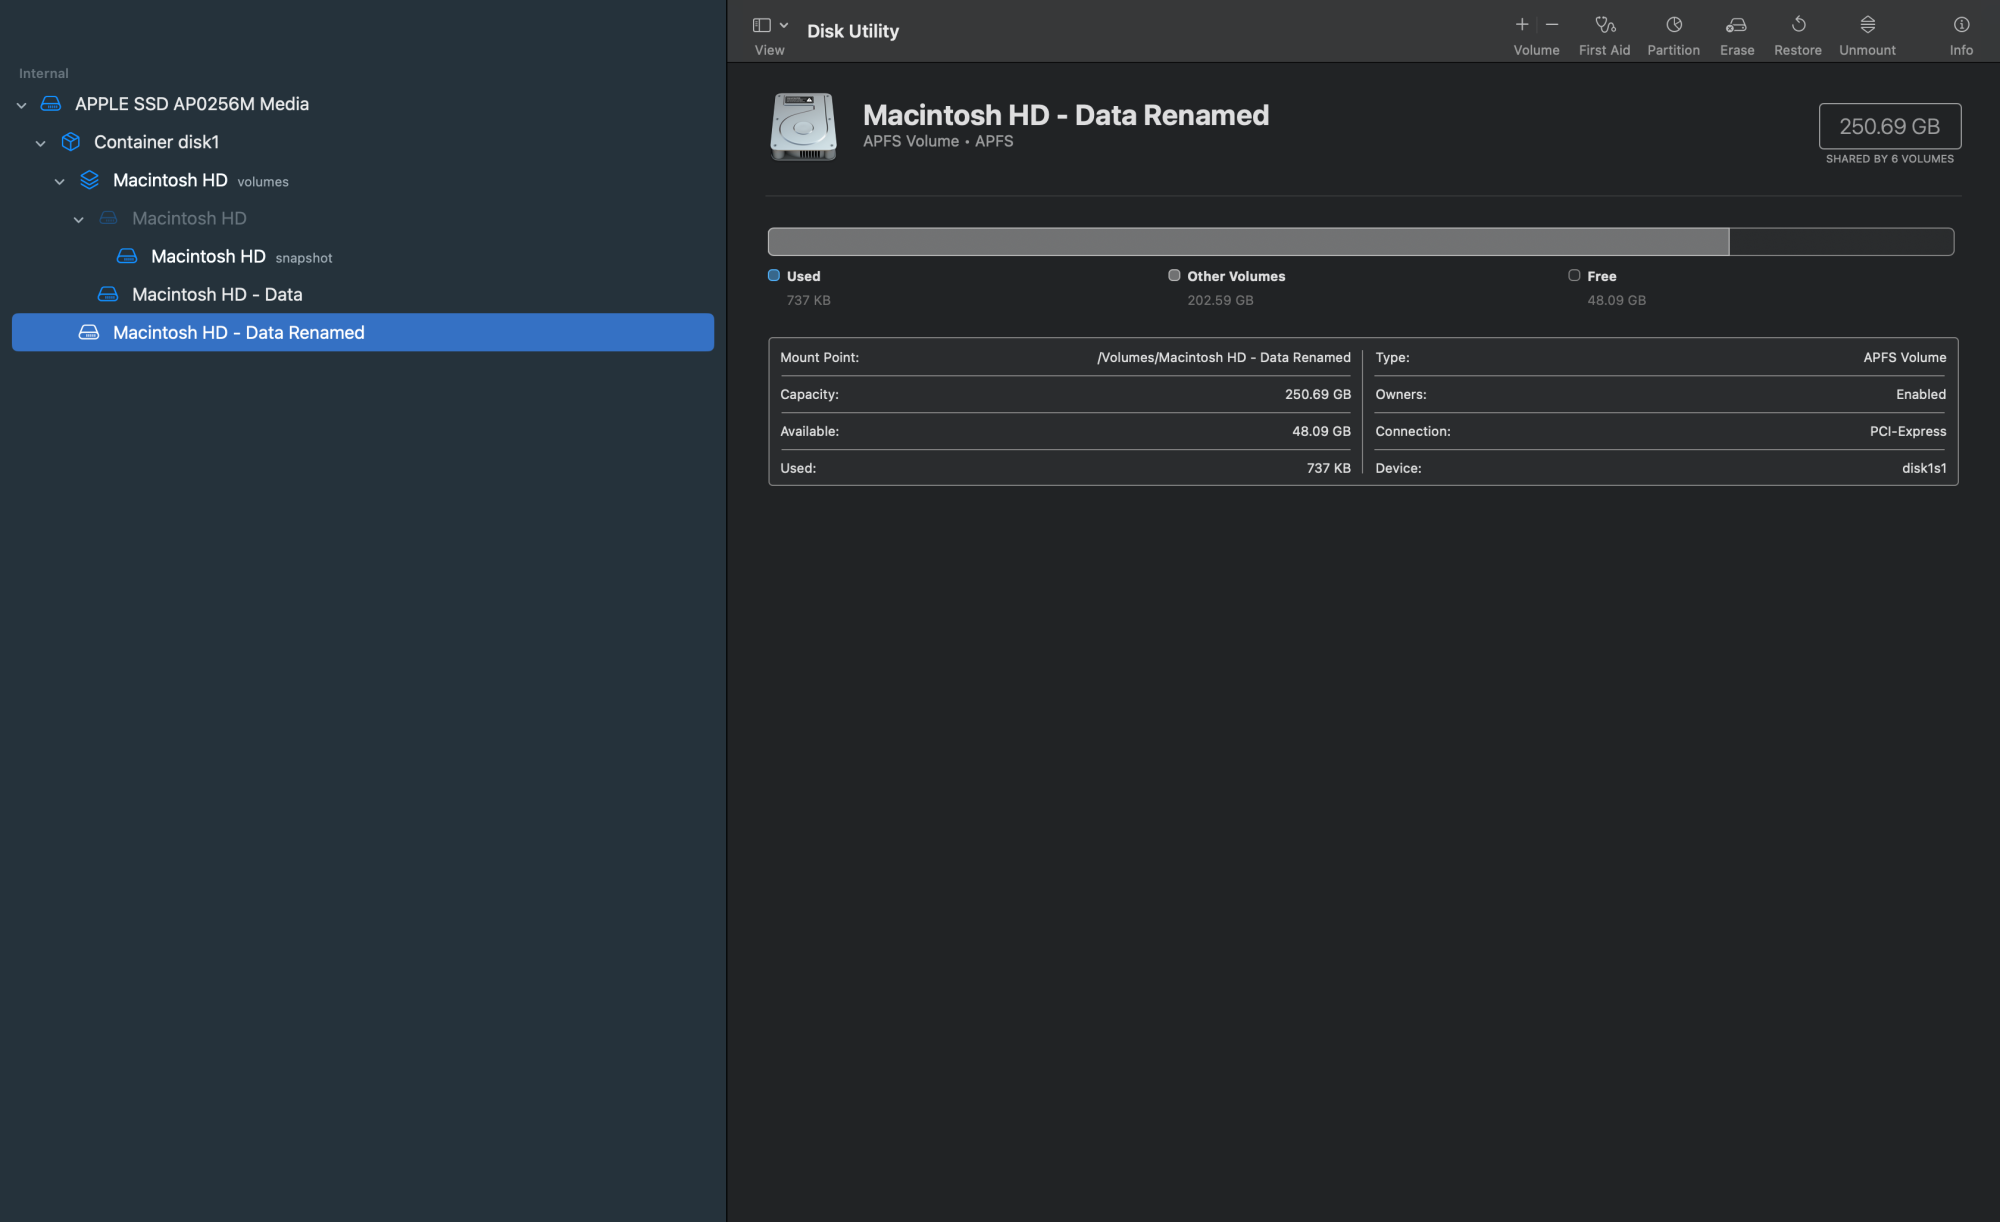This screenshot has height=1222, width=2000.
Task: Collapse APPLE SSD AP0256M Media
Action: click(x=22, y=105)
